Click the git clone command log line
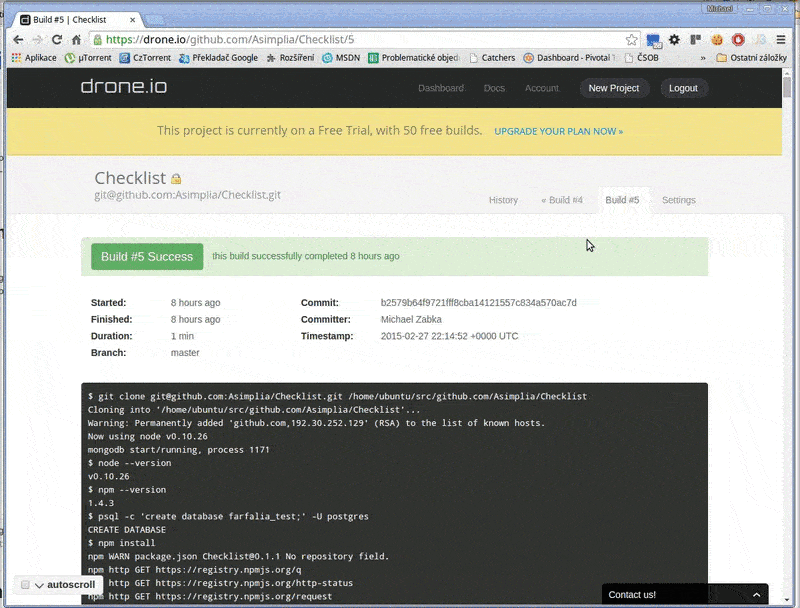 pos(337,396)
